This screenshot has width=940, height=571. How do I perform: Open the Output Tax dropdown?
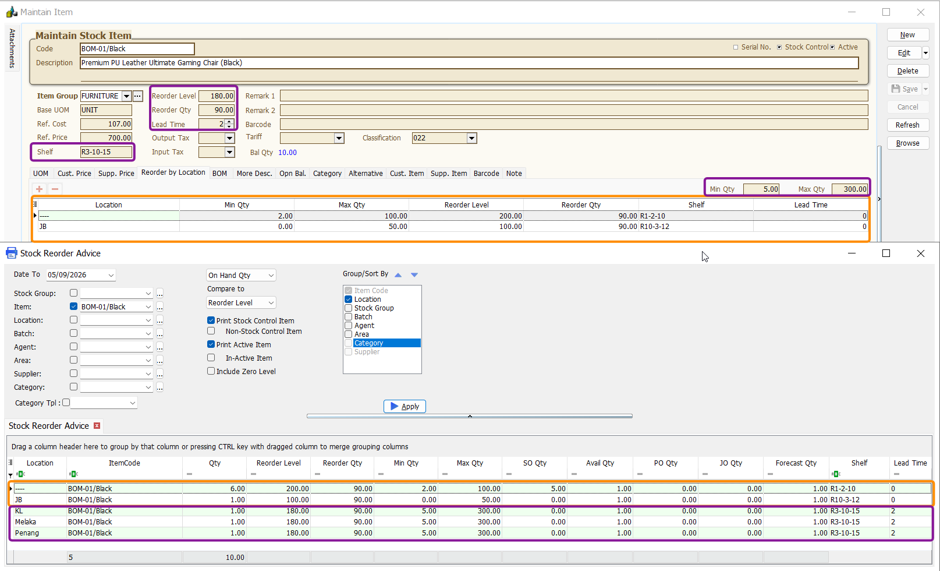(230, 138)
